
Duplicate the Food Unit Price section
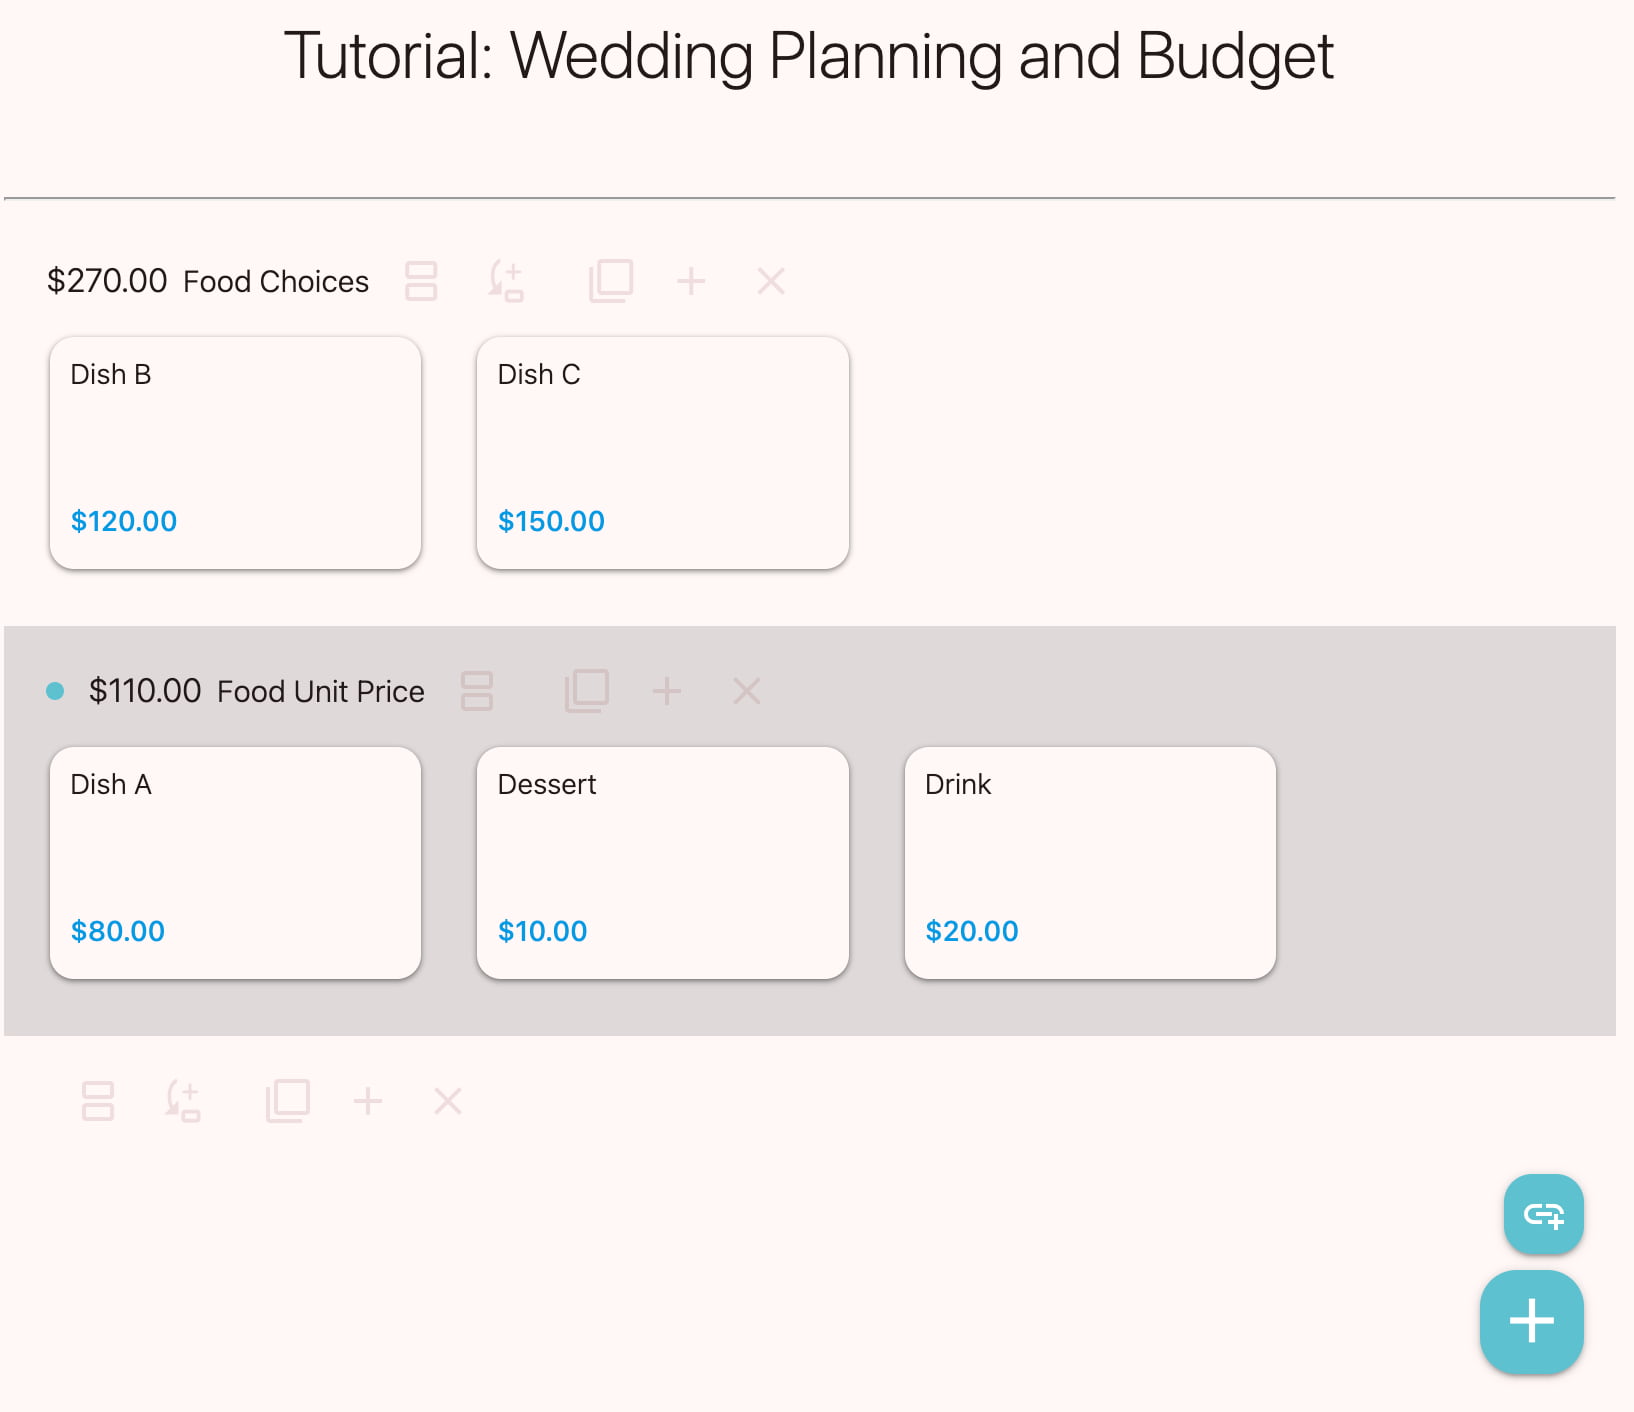click(587, 691)
